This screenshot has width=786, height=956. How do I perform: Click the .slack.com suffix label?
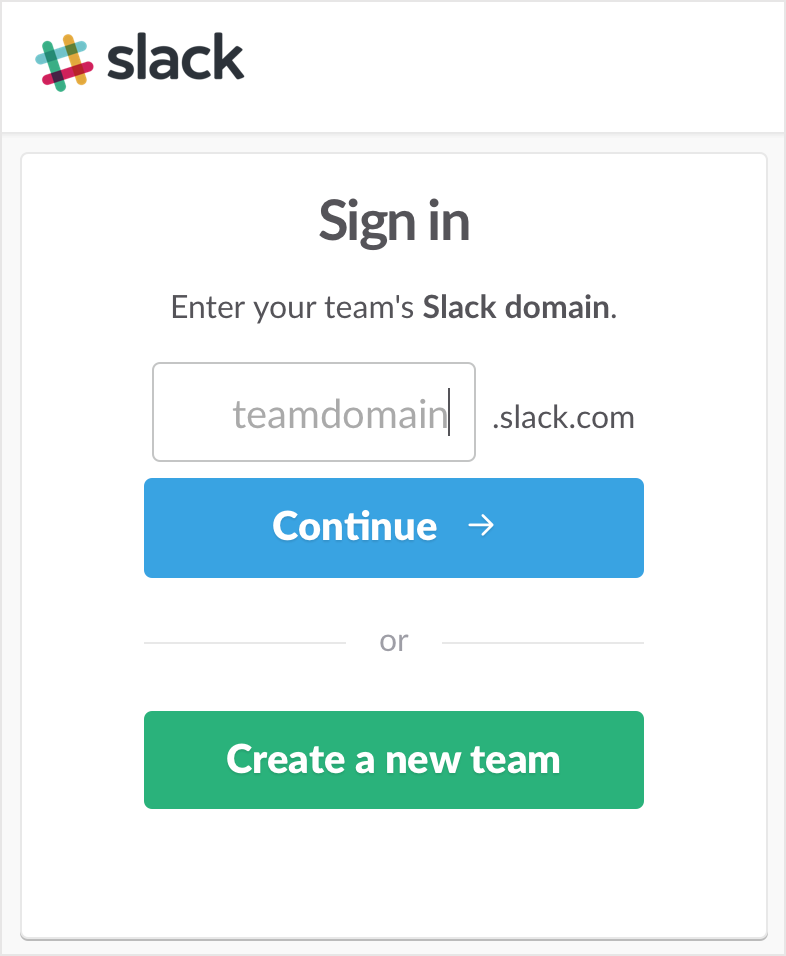[x=563, y=416]
